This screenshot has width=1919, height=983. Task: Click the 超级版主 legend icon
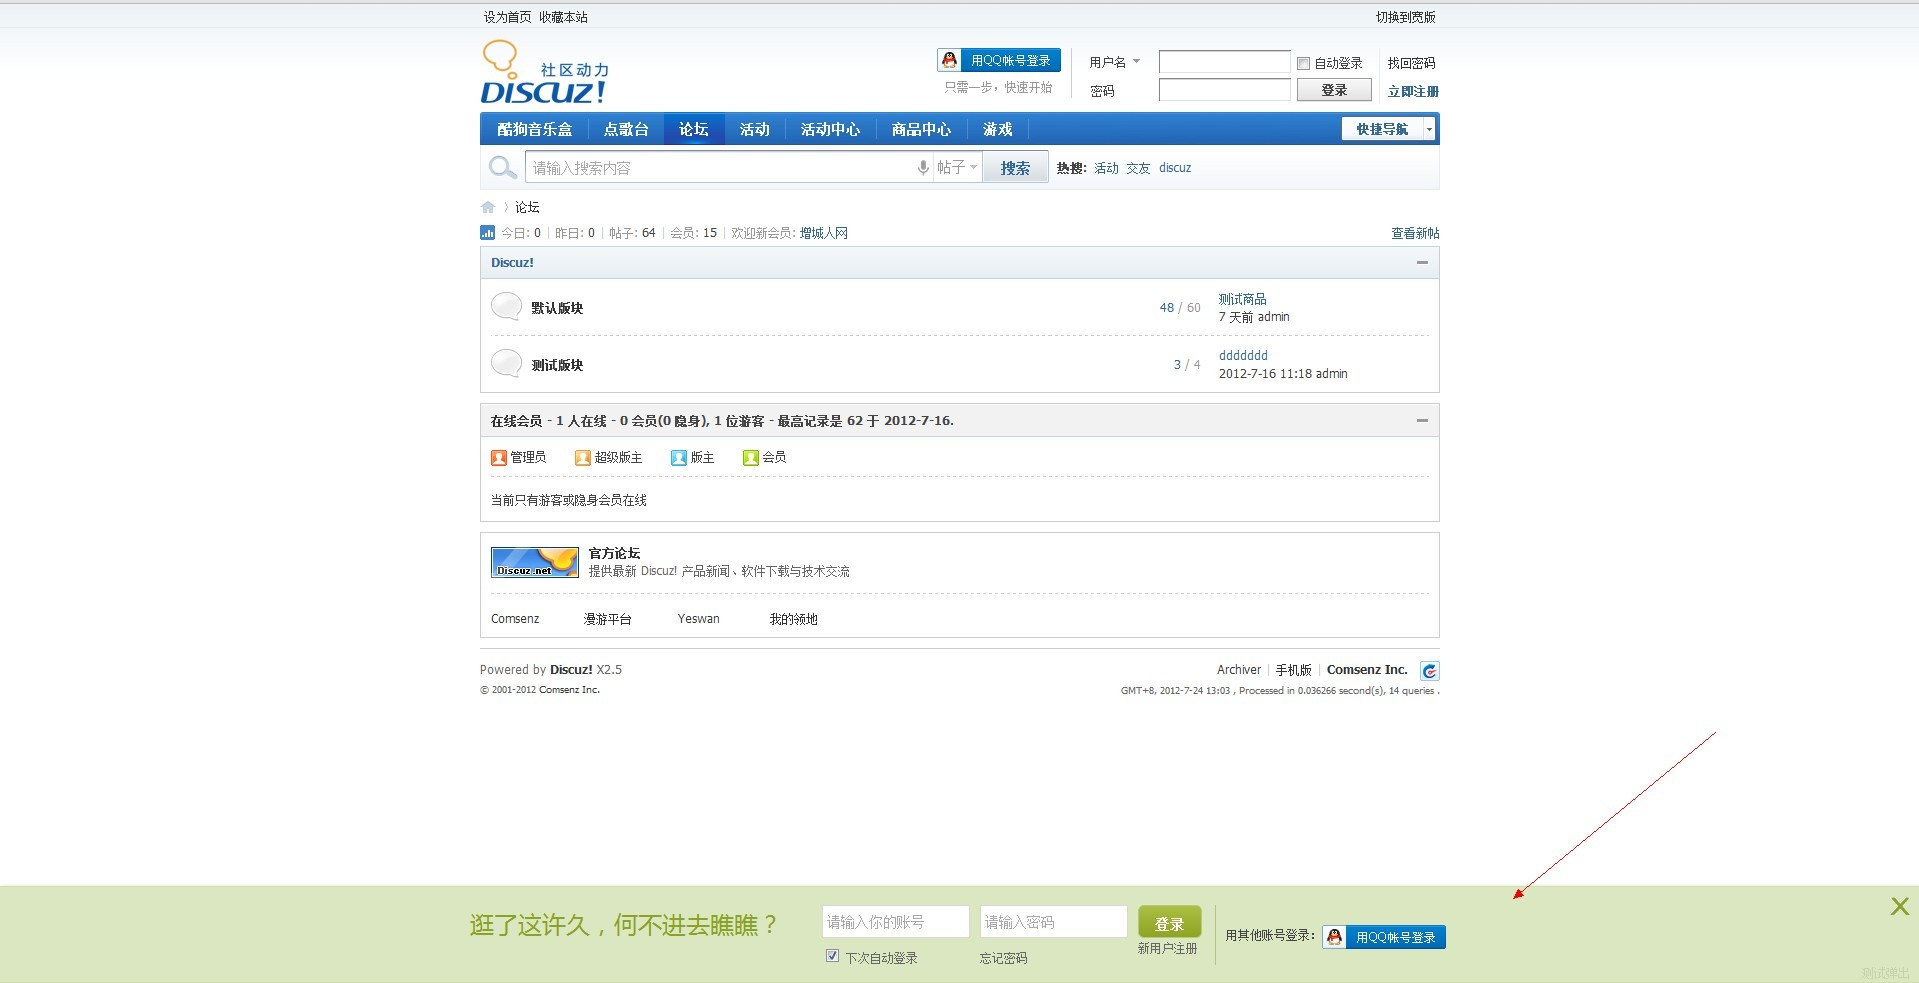[583, 458]
